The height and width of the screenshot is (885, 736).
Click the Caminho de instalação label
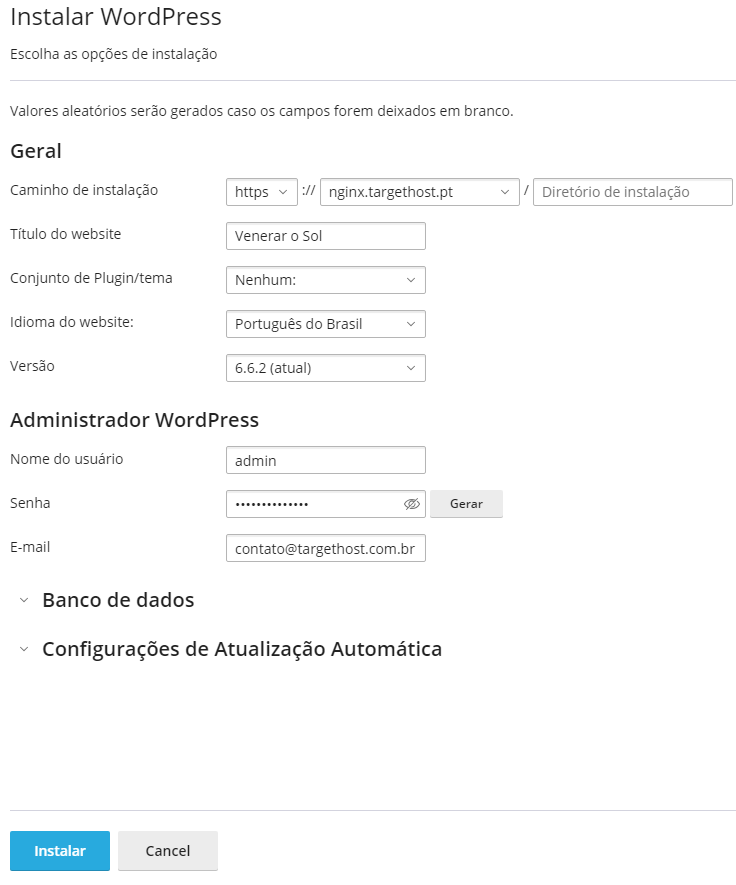click(84, 190)
